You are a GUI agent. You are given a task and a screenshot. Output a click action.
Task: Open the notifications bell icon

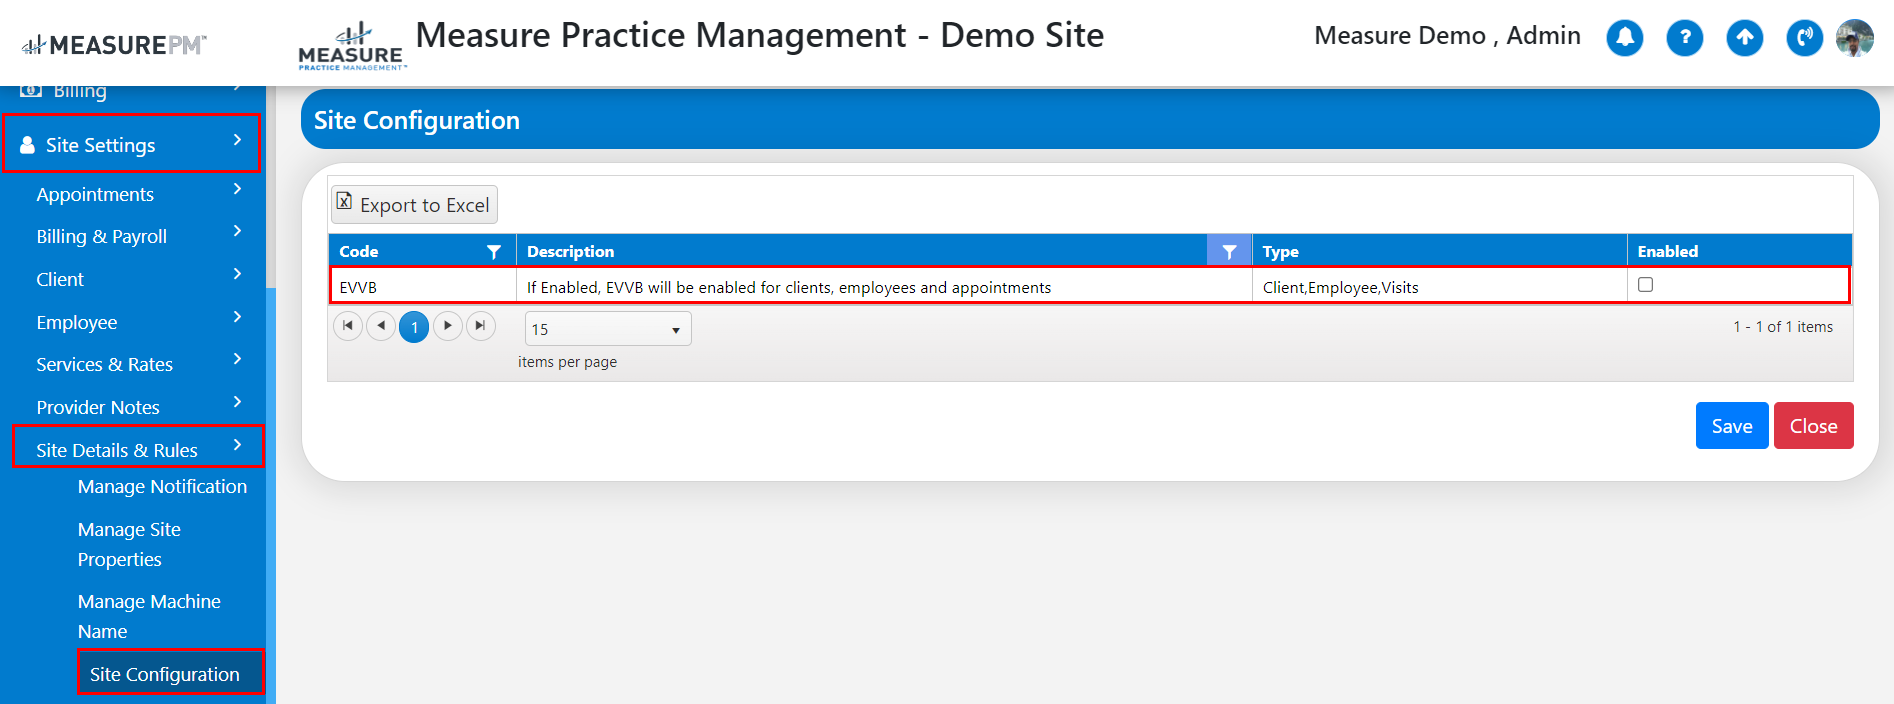point(1625,38)
